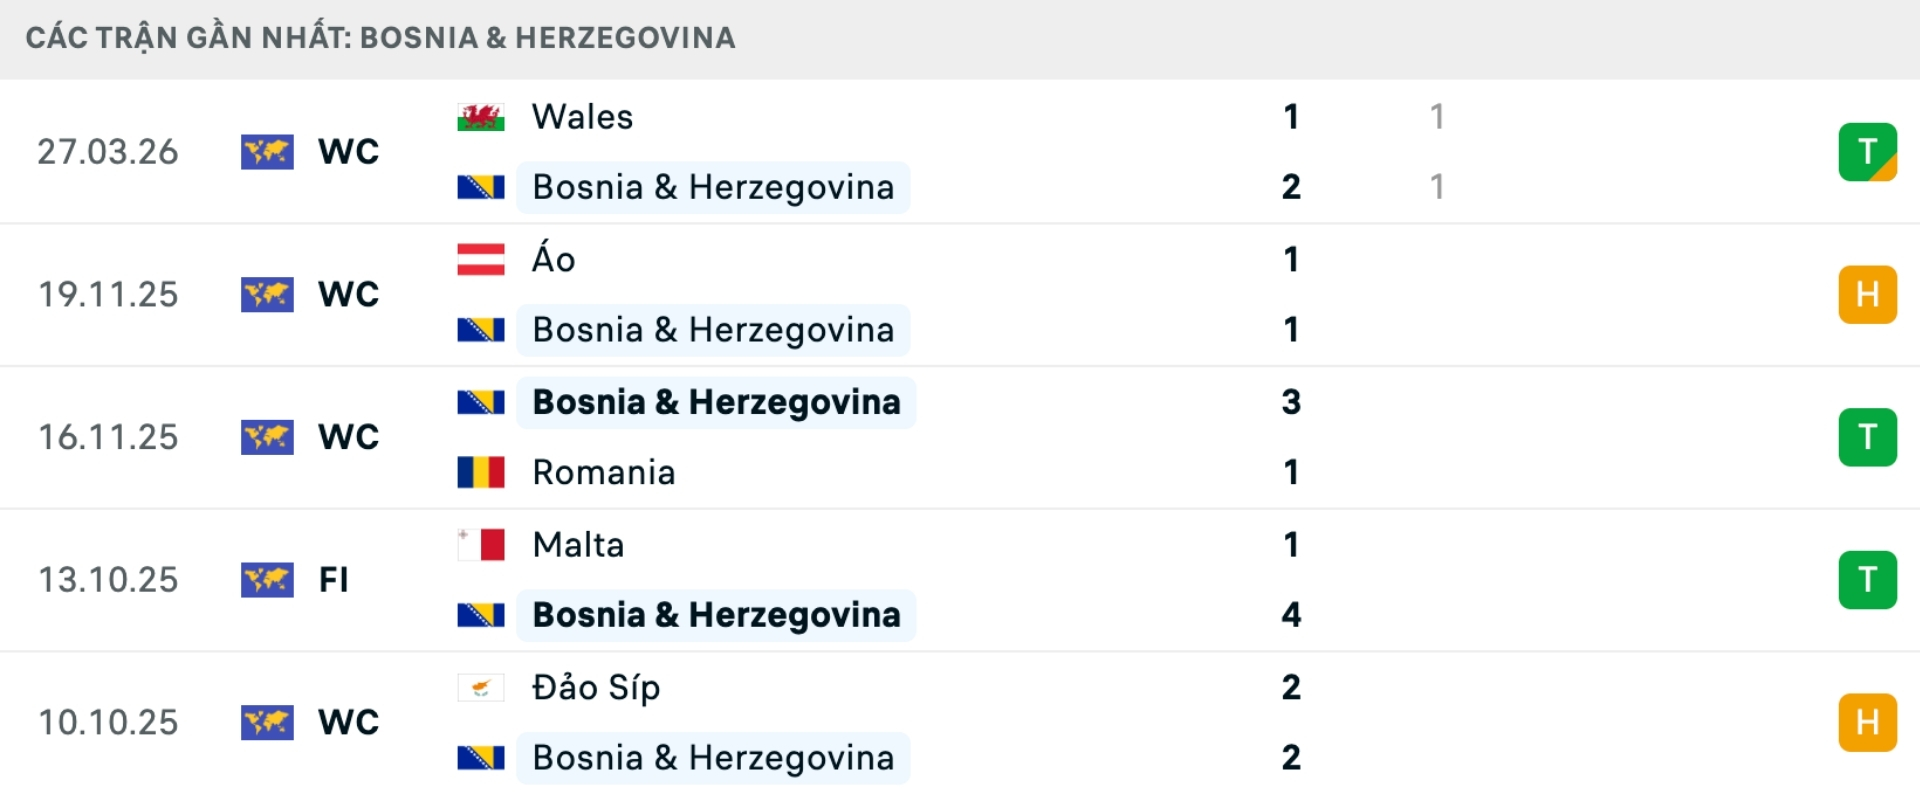The image size is (1920, 792).
Task: Click the header Các trận gần nhất
Action: (380, 38)
